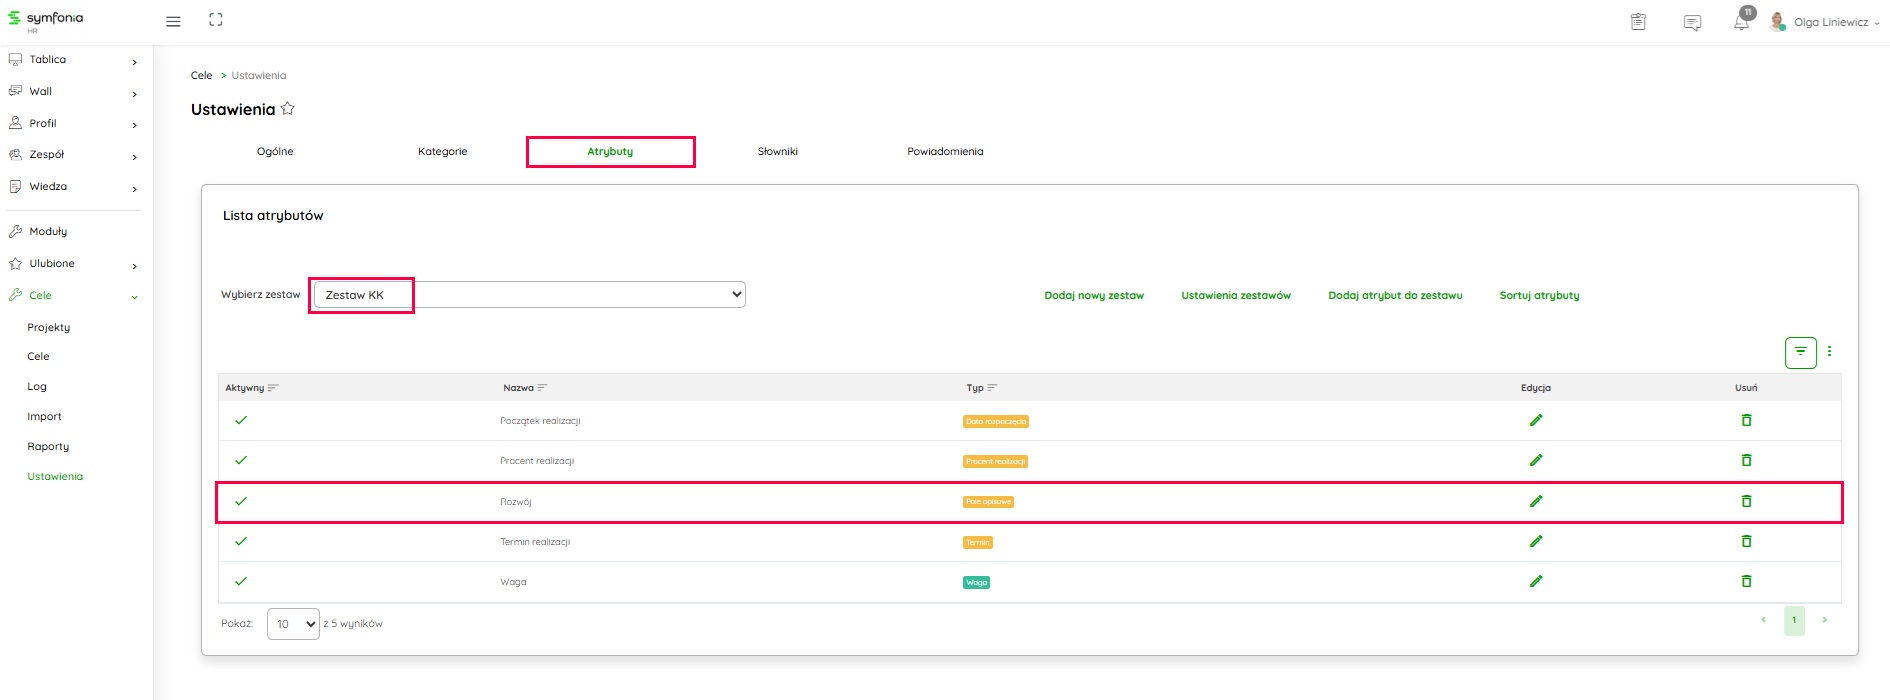Open the messages chat icon
Image resolution: width=1890 pixels, height=700 pixels.
coord(1692,23)
